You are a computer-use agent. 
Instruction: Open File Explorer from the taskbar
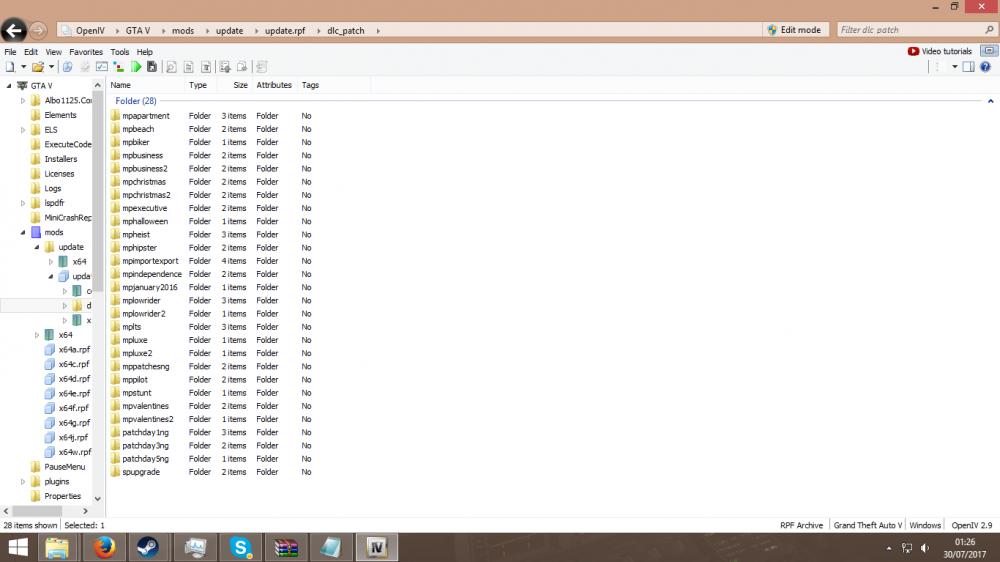click(57, 547)
